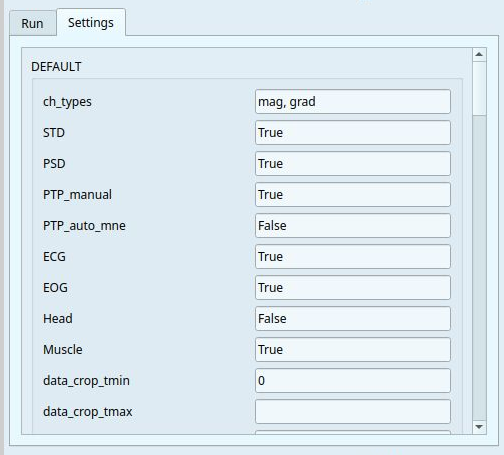Click the EOG label
Viewport: 504px width, 455px height.
(55, 288)
